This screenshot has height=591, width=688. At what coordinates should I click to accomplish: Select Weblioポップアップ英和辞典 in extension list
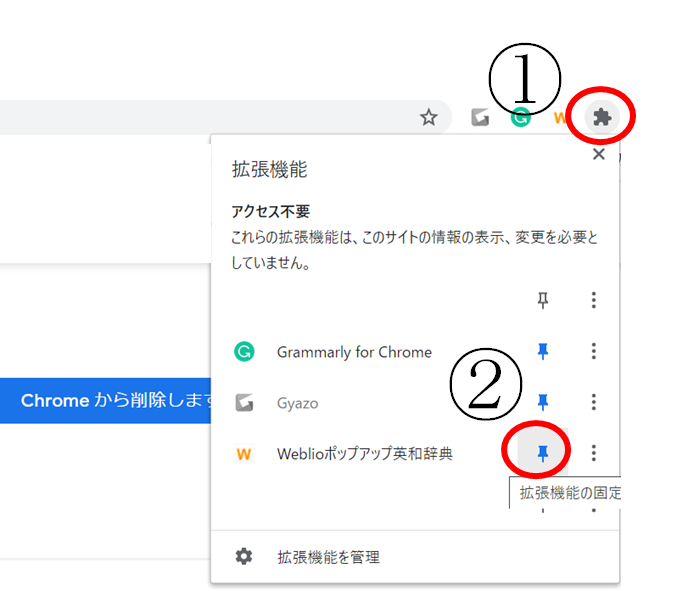(364, 453)
